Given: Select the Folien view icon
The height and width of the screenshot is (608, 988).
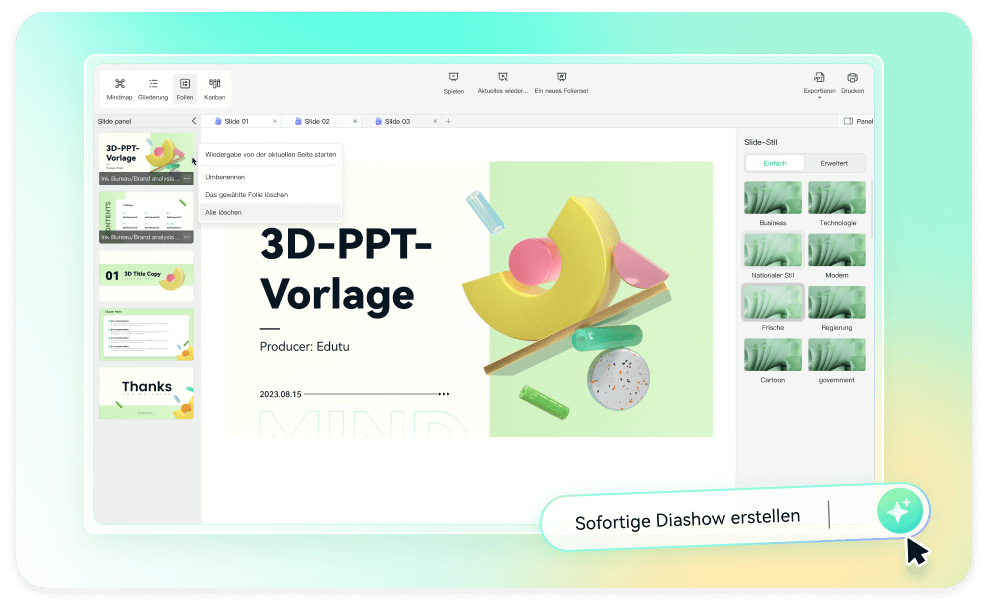Looking at the screenshot, I should click(x=184, y=88).
